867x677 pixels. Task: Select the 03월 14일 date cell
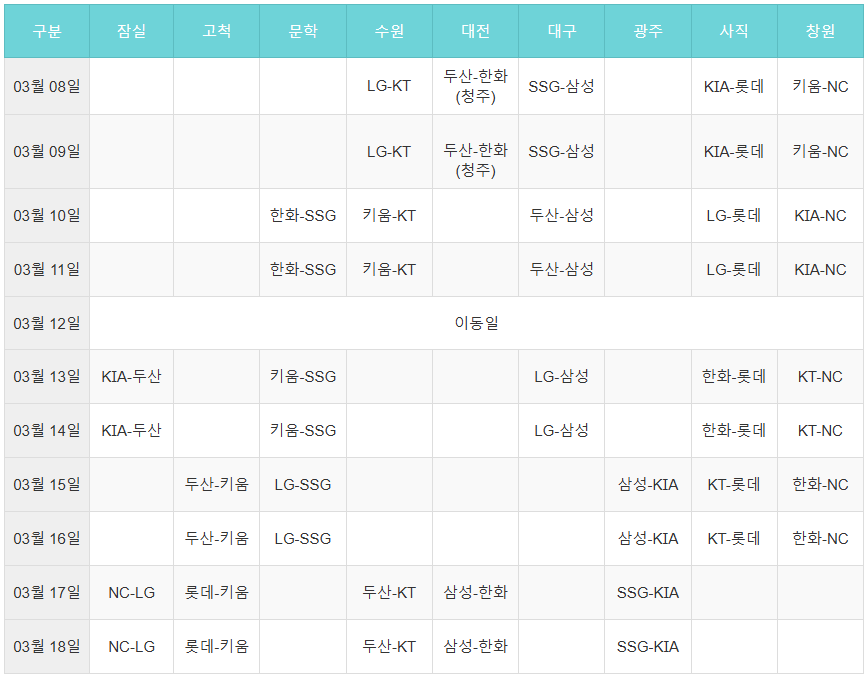pos(47,430)
